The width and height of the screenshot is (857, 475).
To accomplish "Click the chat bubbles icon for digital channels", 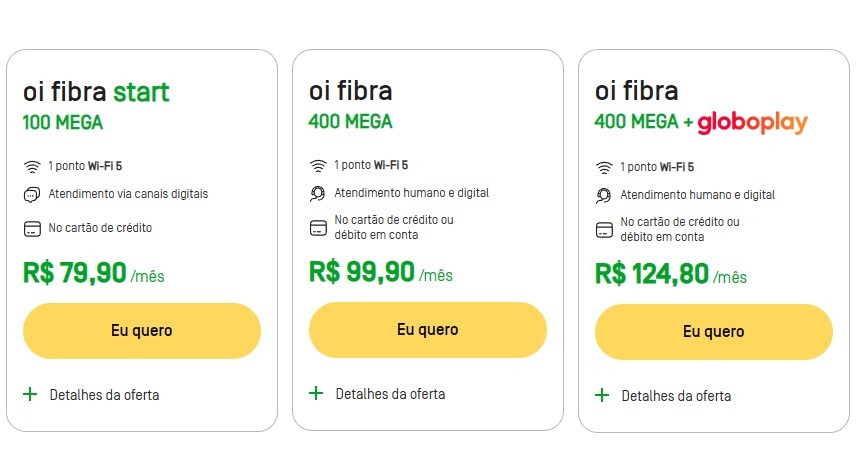I will [32, 195].
